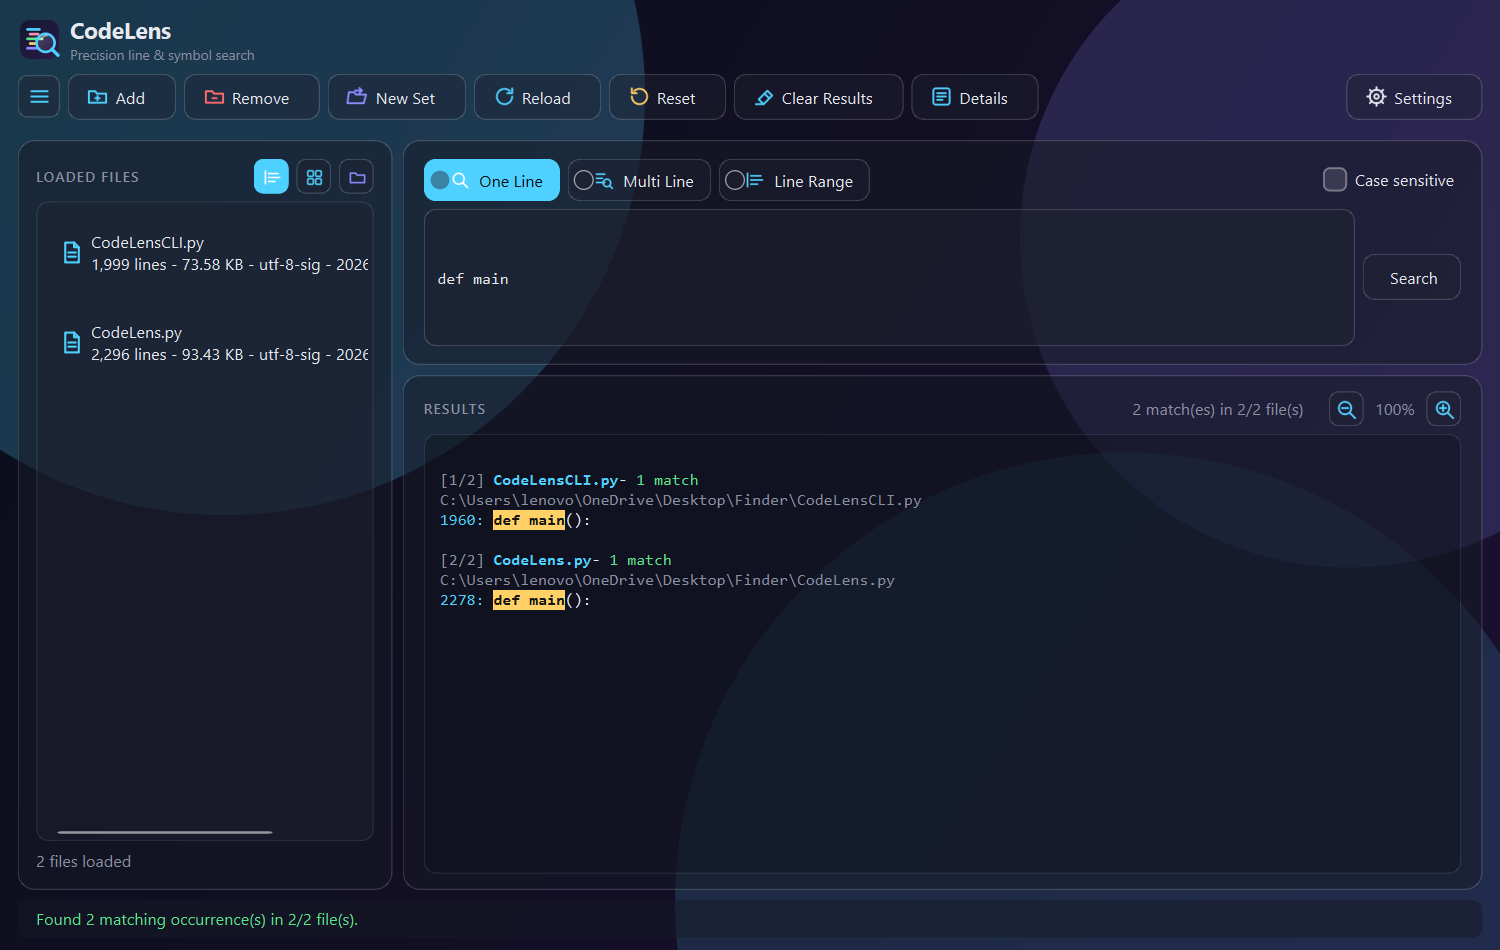The width and height of the screenshot is (1500, 950).
Task: Show loaded files folder view icon
Action: tap(357, 177)
